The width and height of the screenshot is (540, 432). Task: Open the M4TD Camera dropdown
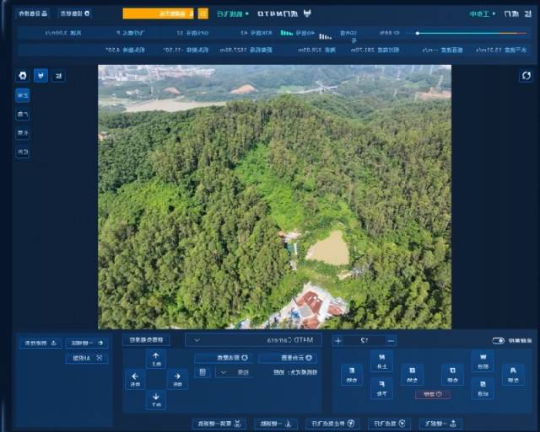(x=254, y=340)
